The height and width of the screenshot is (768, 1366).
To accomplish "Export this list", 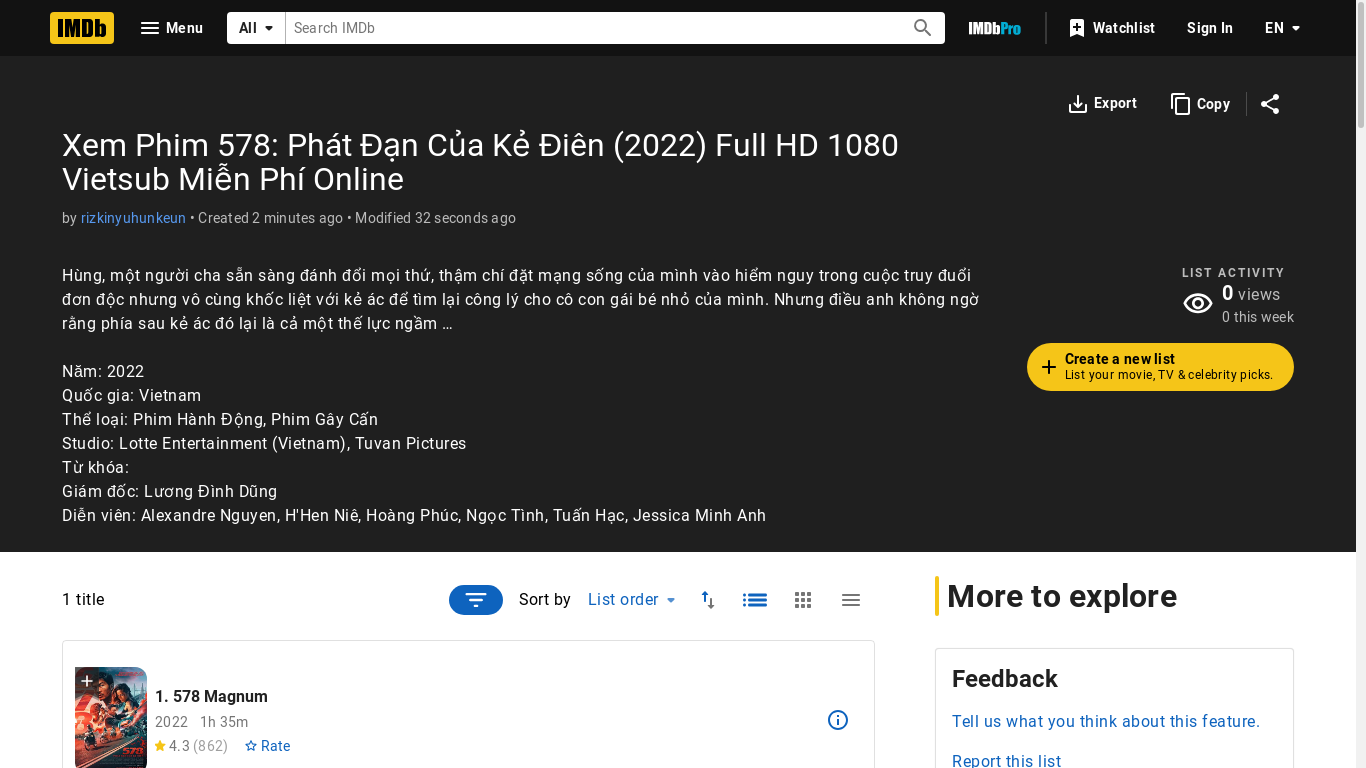I will pyautogui.click(x=1102, y=104).
